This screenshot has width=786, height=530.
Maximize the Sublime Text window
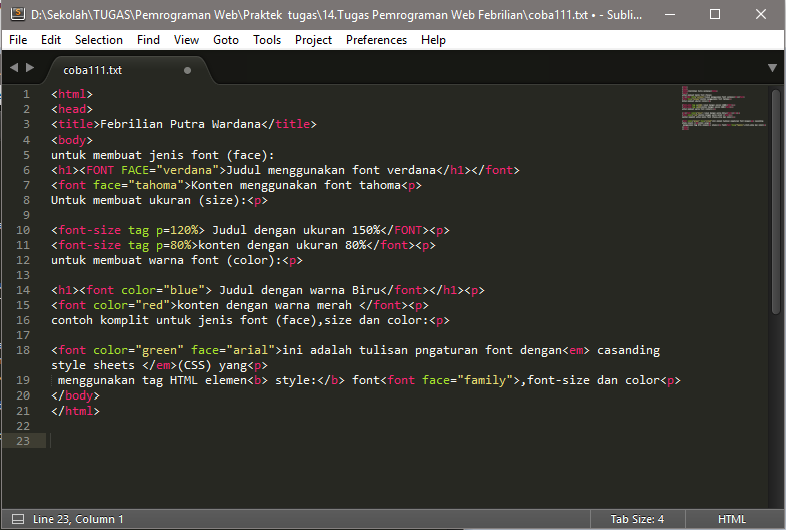click(x=714, y=14)
